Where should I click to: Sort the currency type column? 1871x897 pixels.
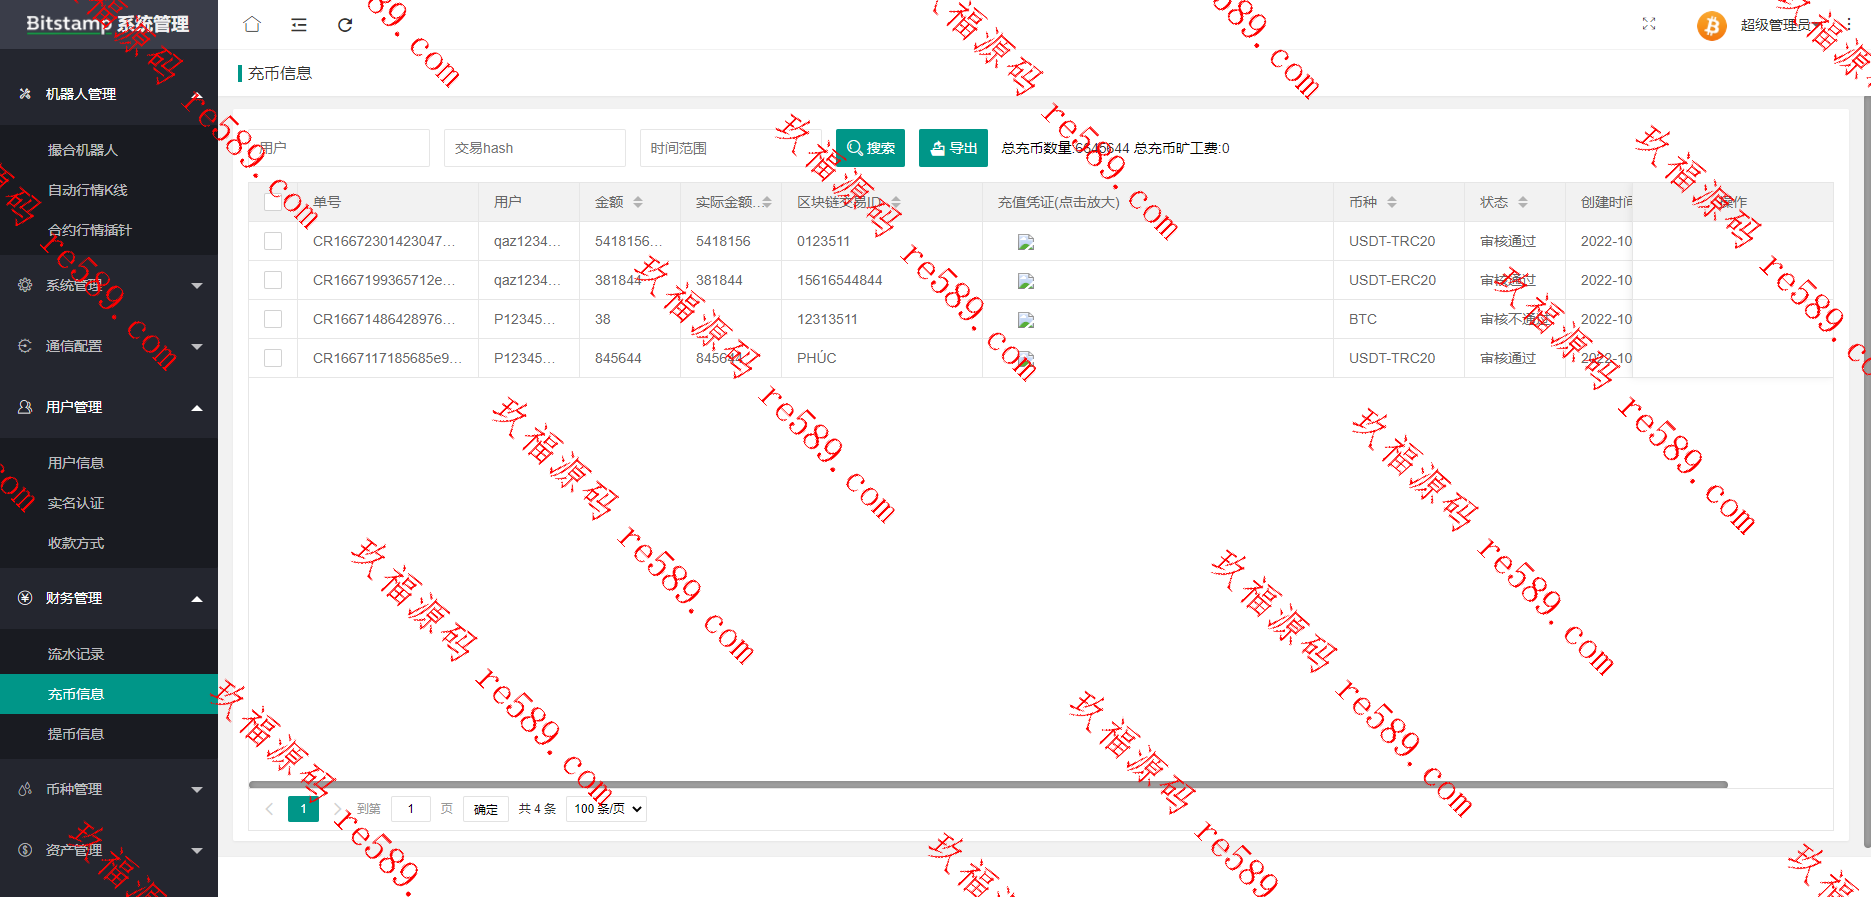coord(1392,202)
